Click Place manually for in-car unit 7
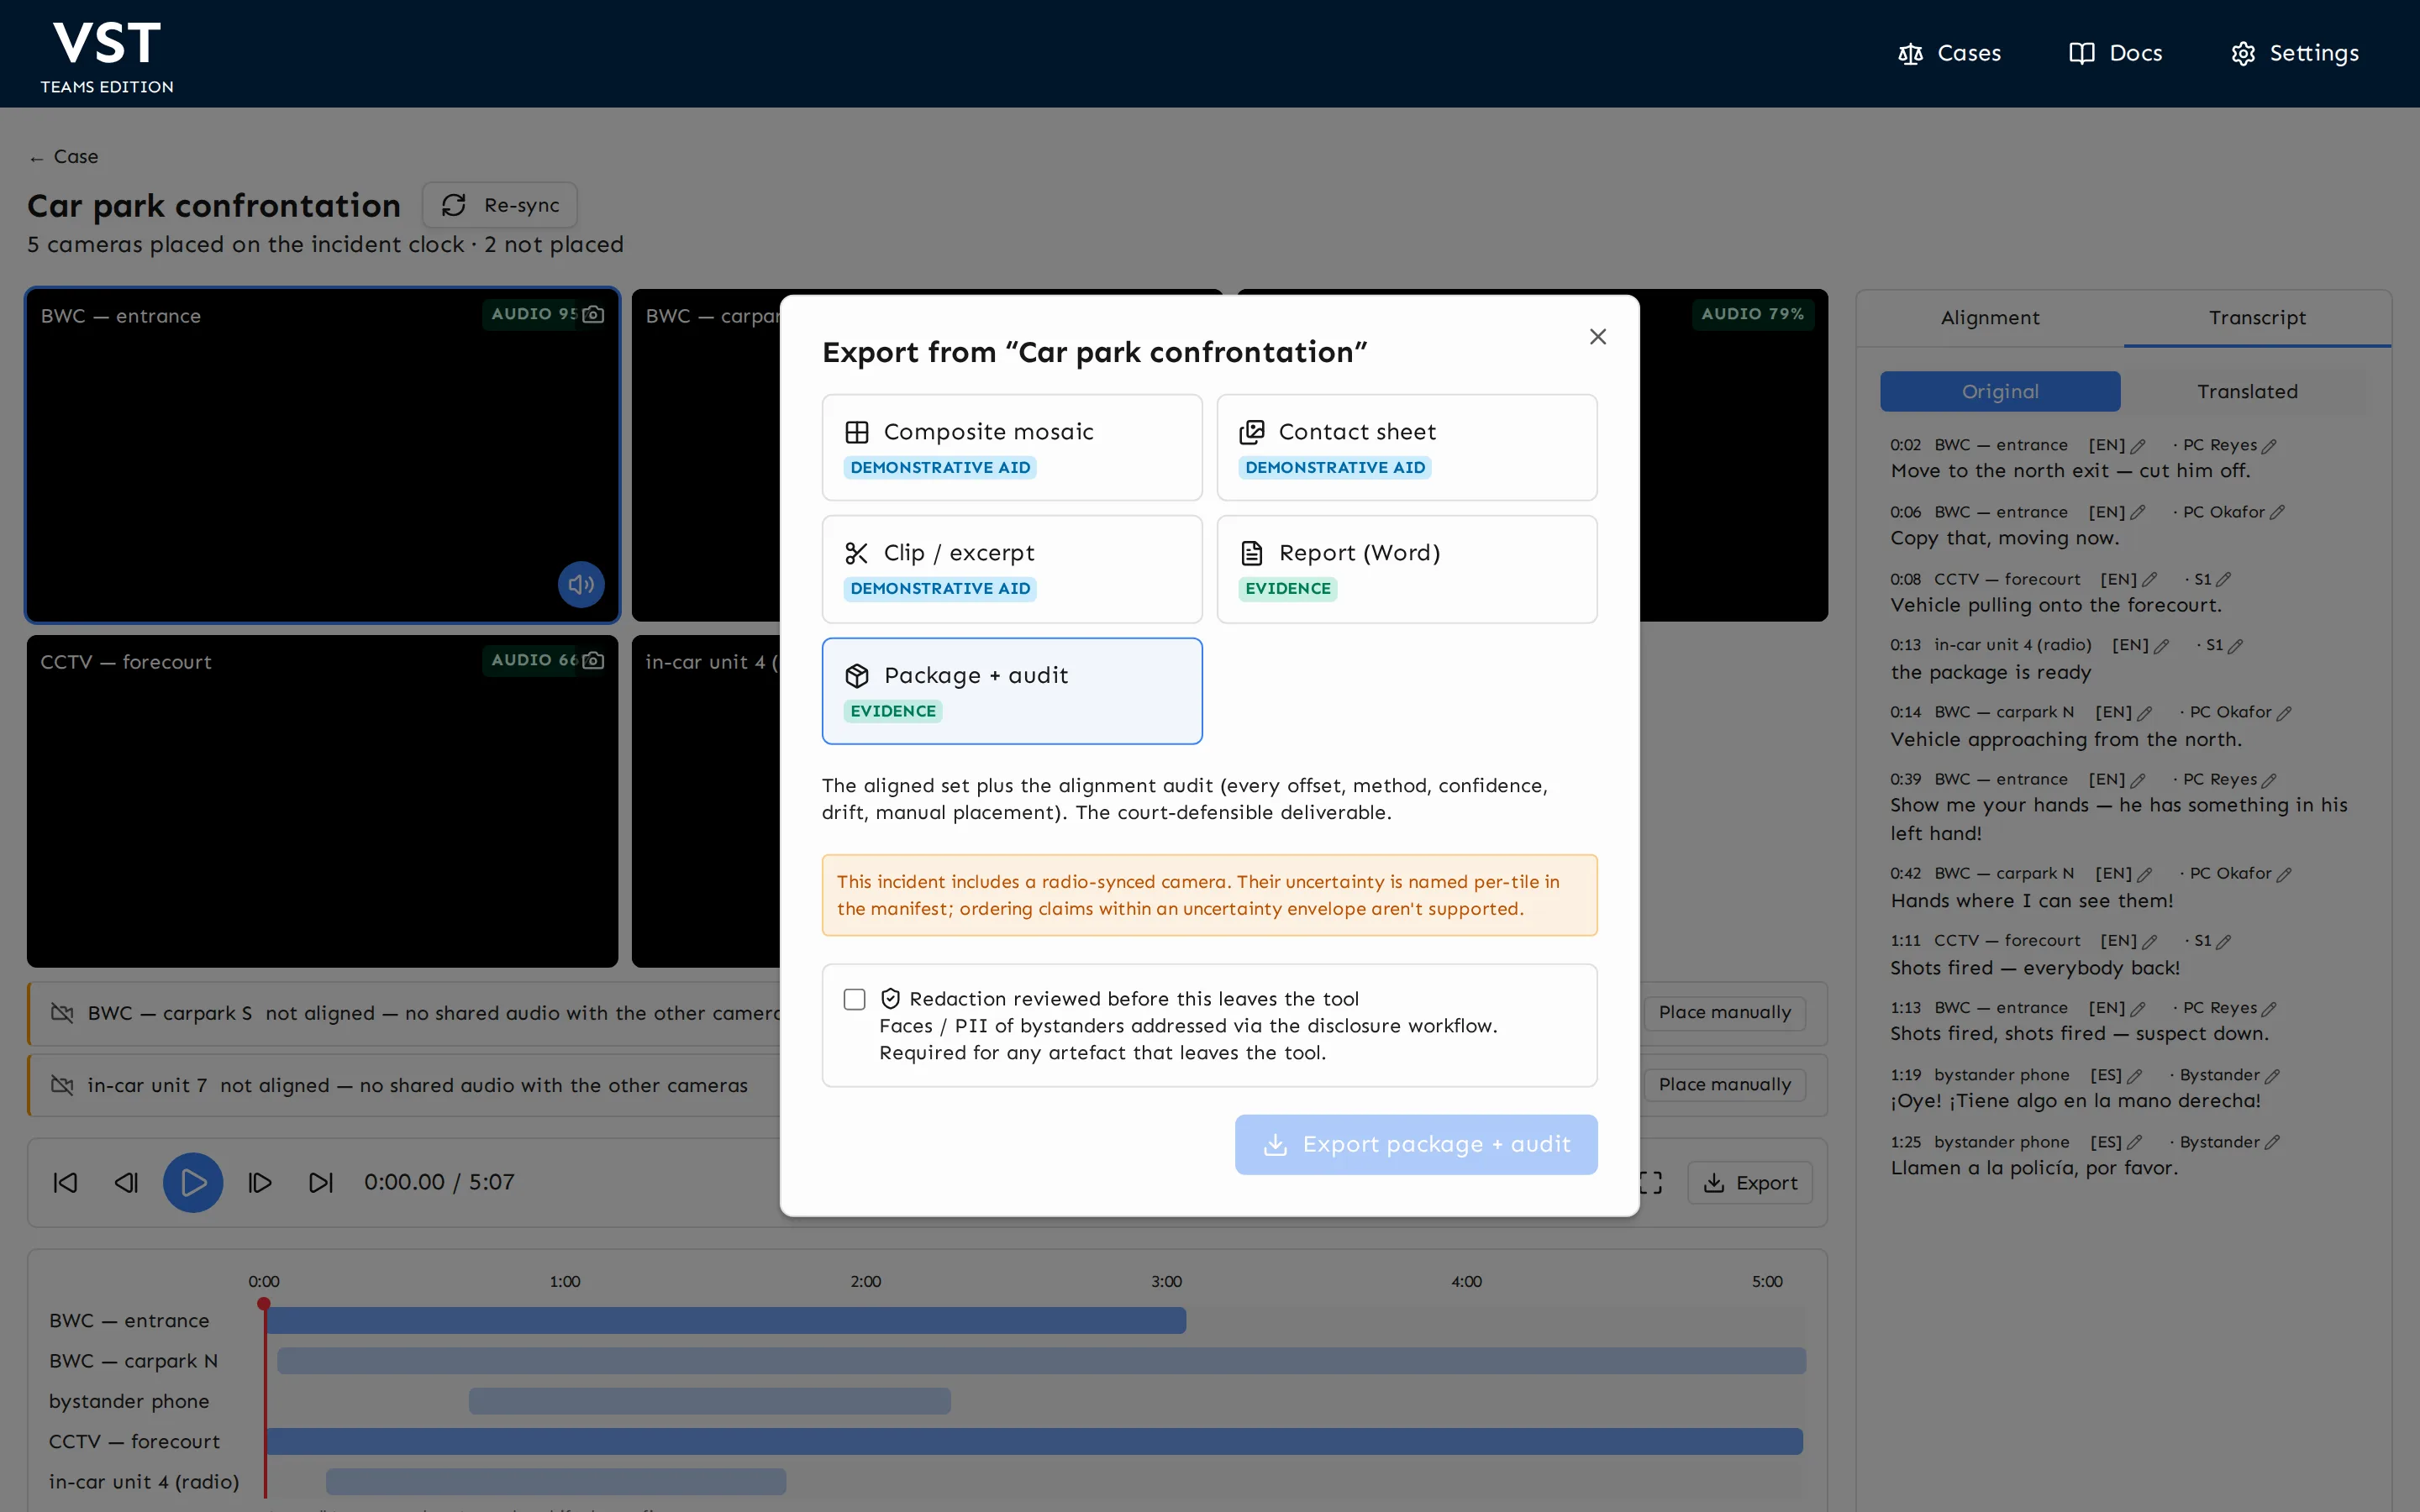Viewport: 2420px width, 1512px height. point(1724,1085)
